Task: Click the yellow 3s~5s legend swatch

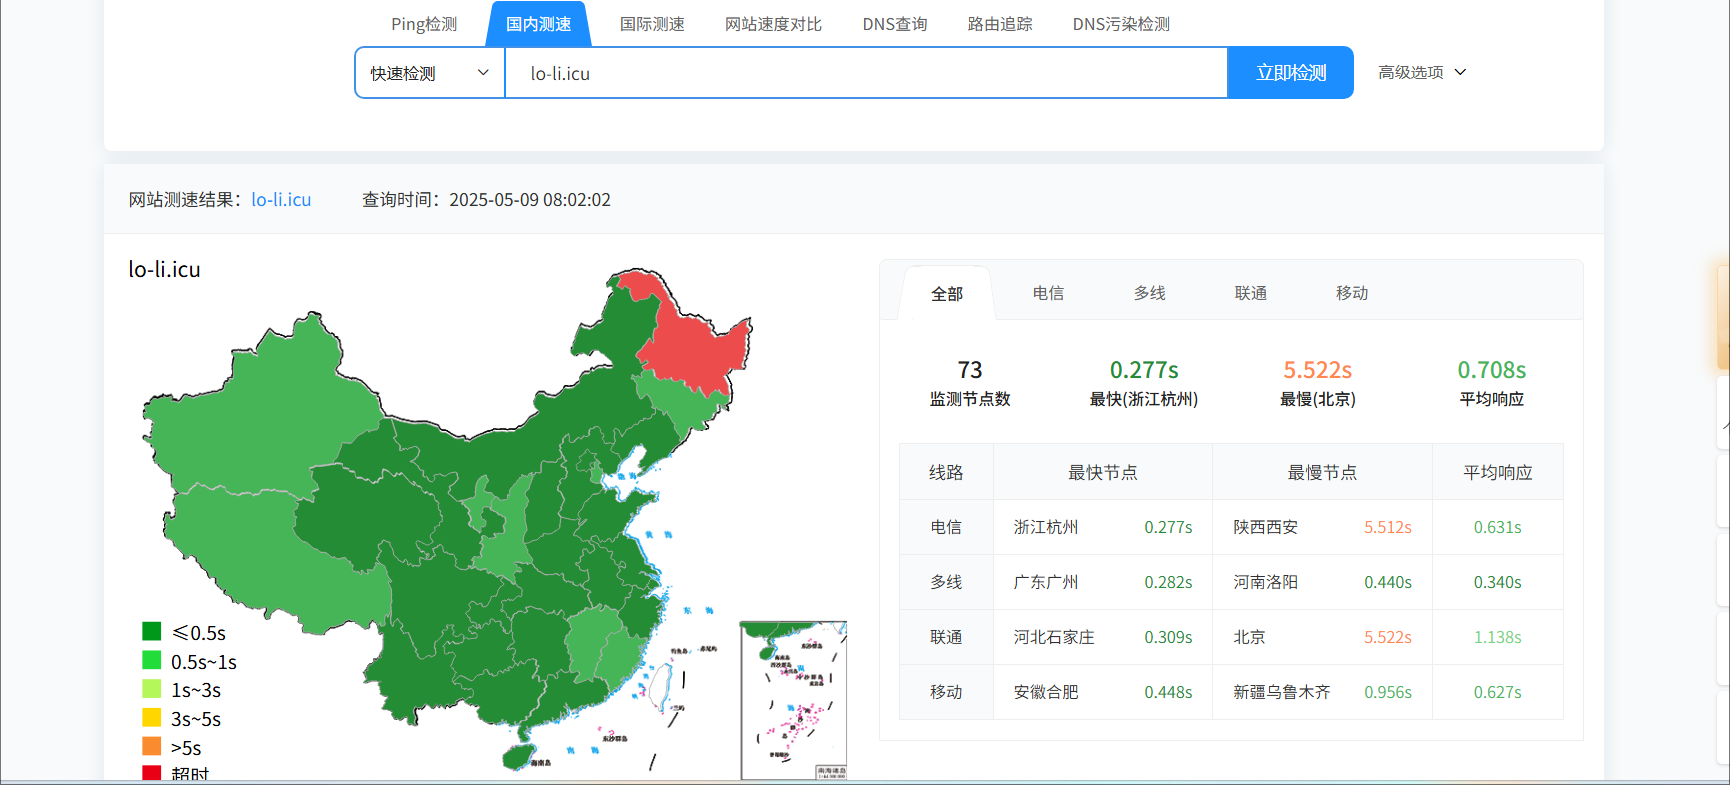Action: tap(152, 717)
